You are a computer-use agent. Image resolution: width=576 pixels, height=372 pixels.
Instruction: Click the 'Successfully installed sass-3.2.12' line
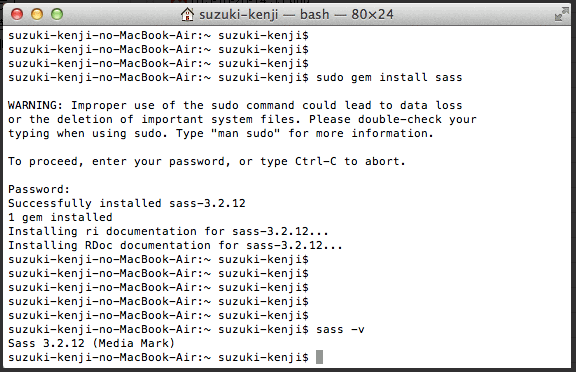[x=127, y=203]
